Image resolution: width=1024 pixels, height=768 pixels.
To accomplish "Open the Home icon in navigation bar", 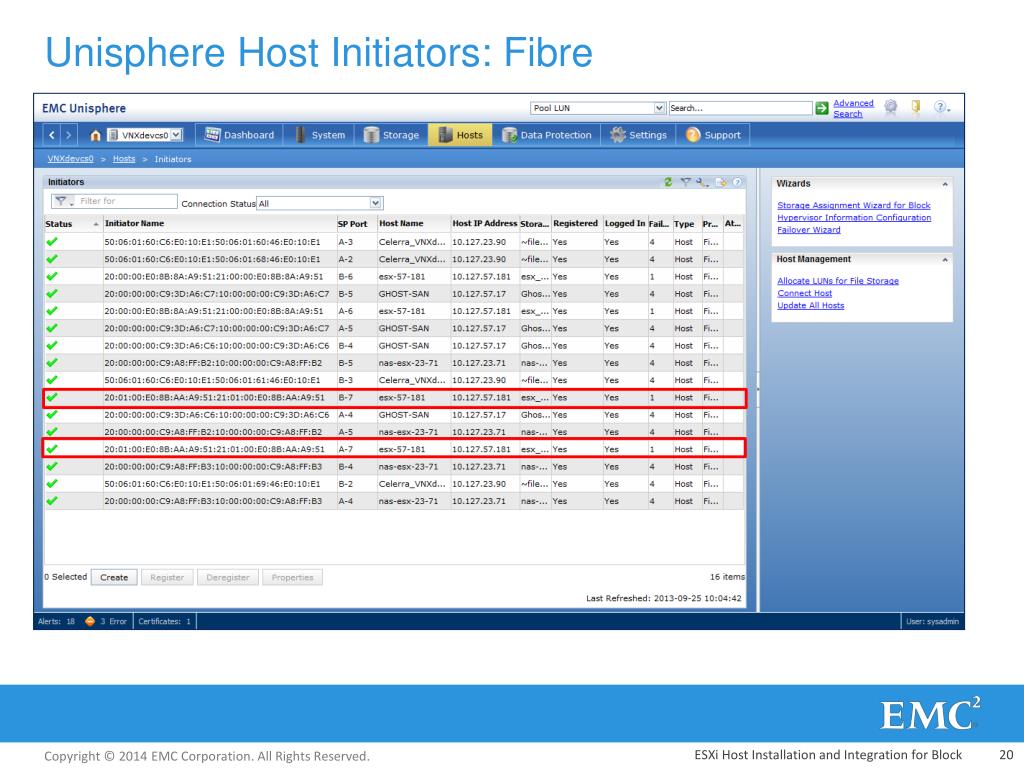I will 95,135.
